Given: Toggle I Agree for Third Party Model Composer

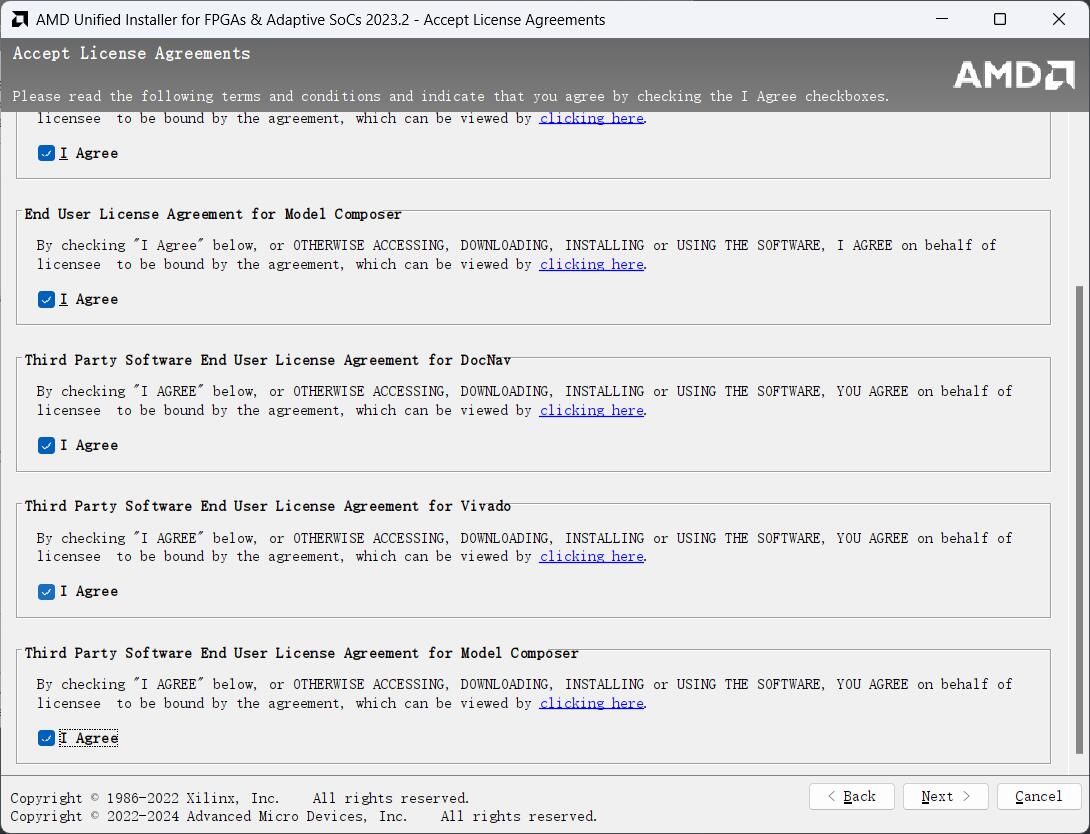Looking at the screenshot, I should (x=46, y=738).
